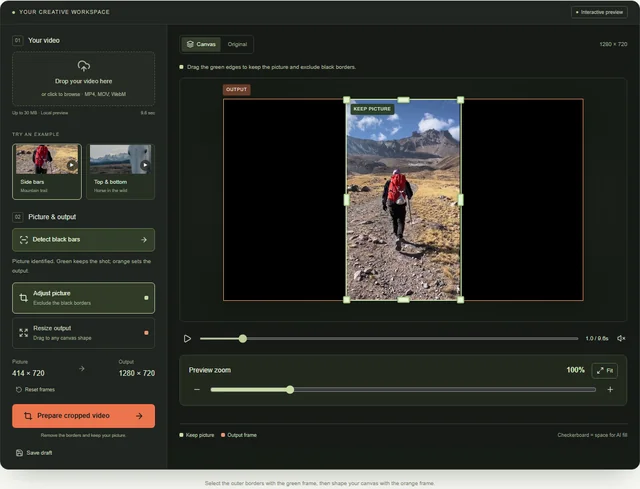Image resolution: width=640 pixels, height=489 pixels.
Task: Click the cloud upload icon in drop zone
Action: coord(84,66)
